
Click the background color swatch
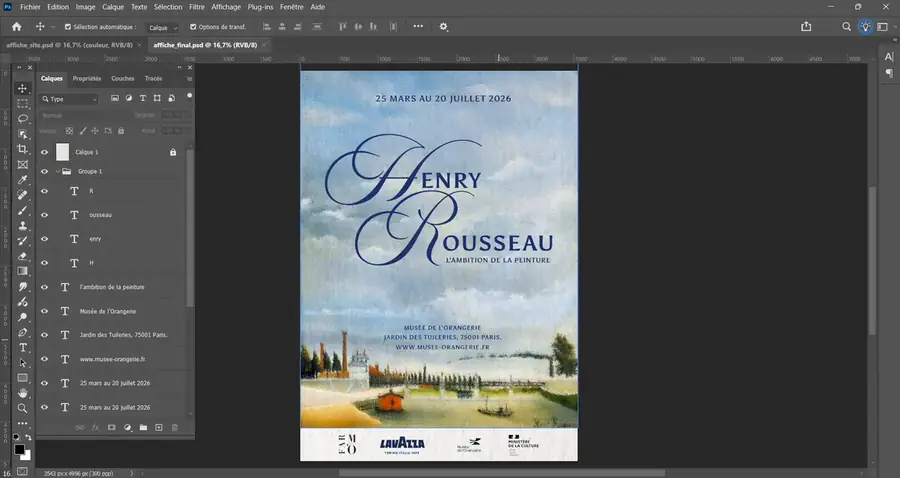(x=26, y=456)
